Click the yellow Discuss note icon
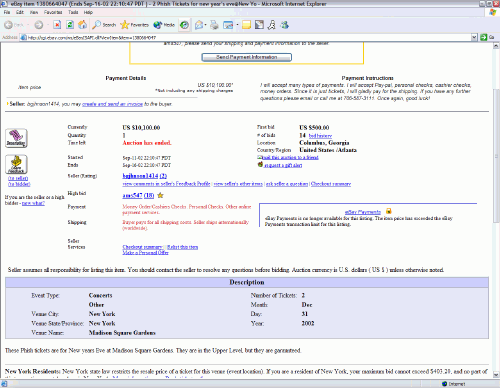This screenshot has height=388, width=500. pyautogui.click(x=246, y=25)
